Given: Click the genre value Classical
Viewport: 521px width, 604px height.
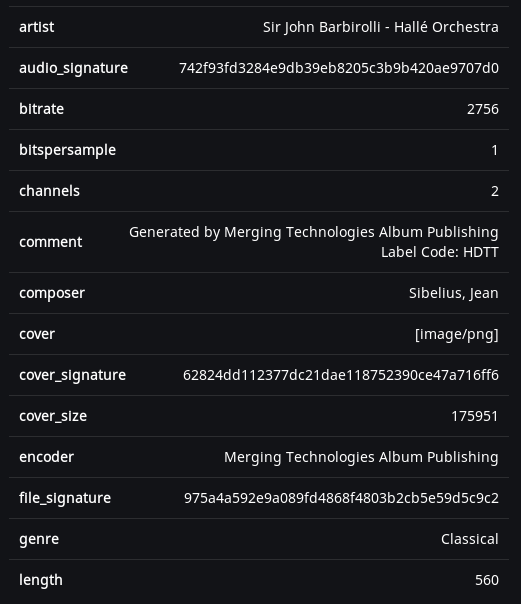Looking at the screenshot, I should 469,539.
